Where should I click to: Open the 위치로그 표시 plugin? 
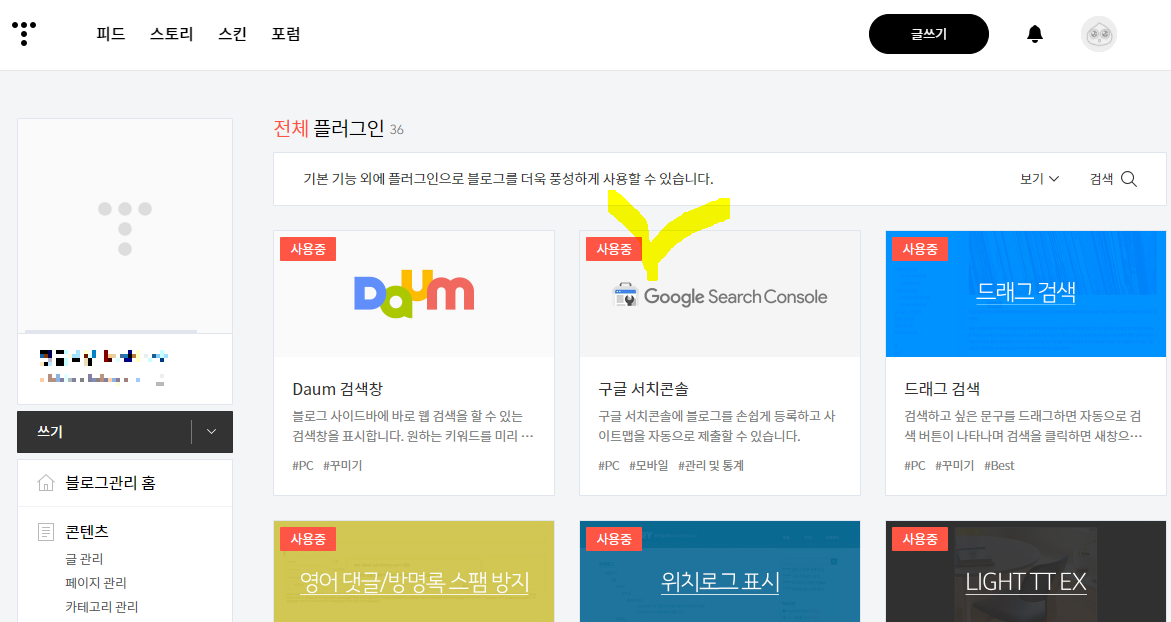pyautogui.click(x=720, y=571)
